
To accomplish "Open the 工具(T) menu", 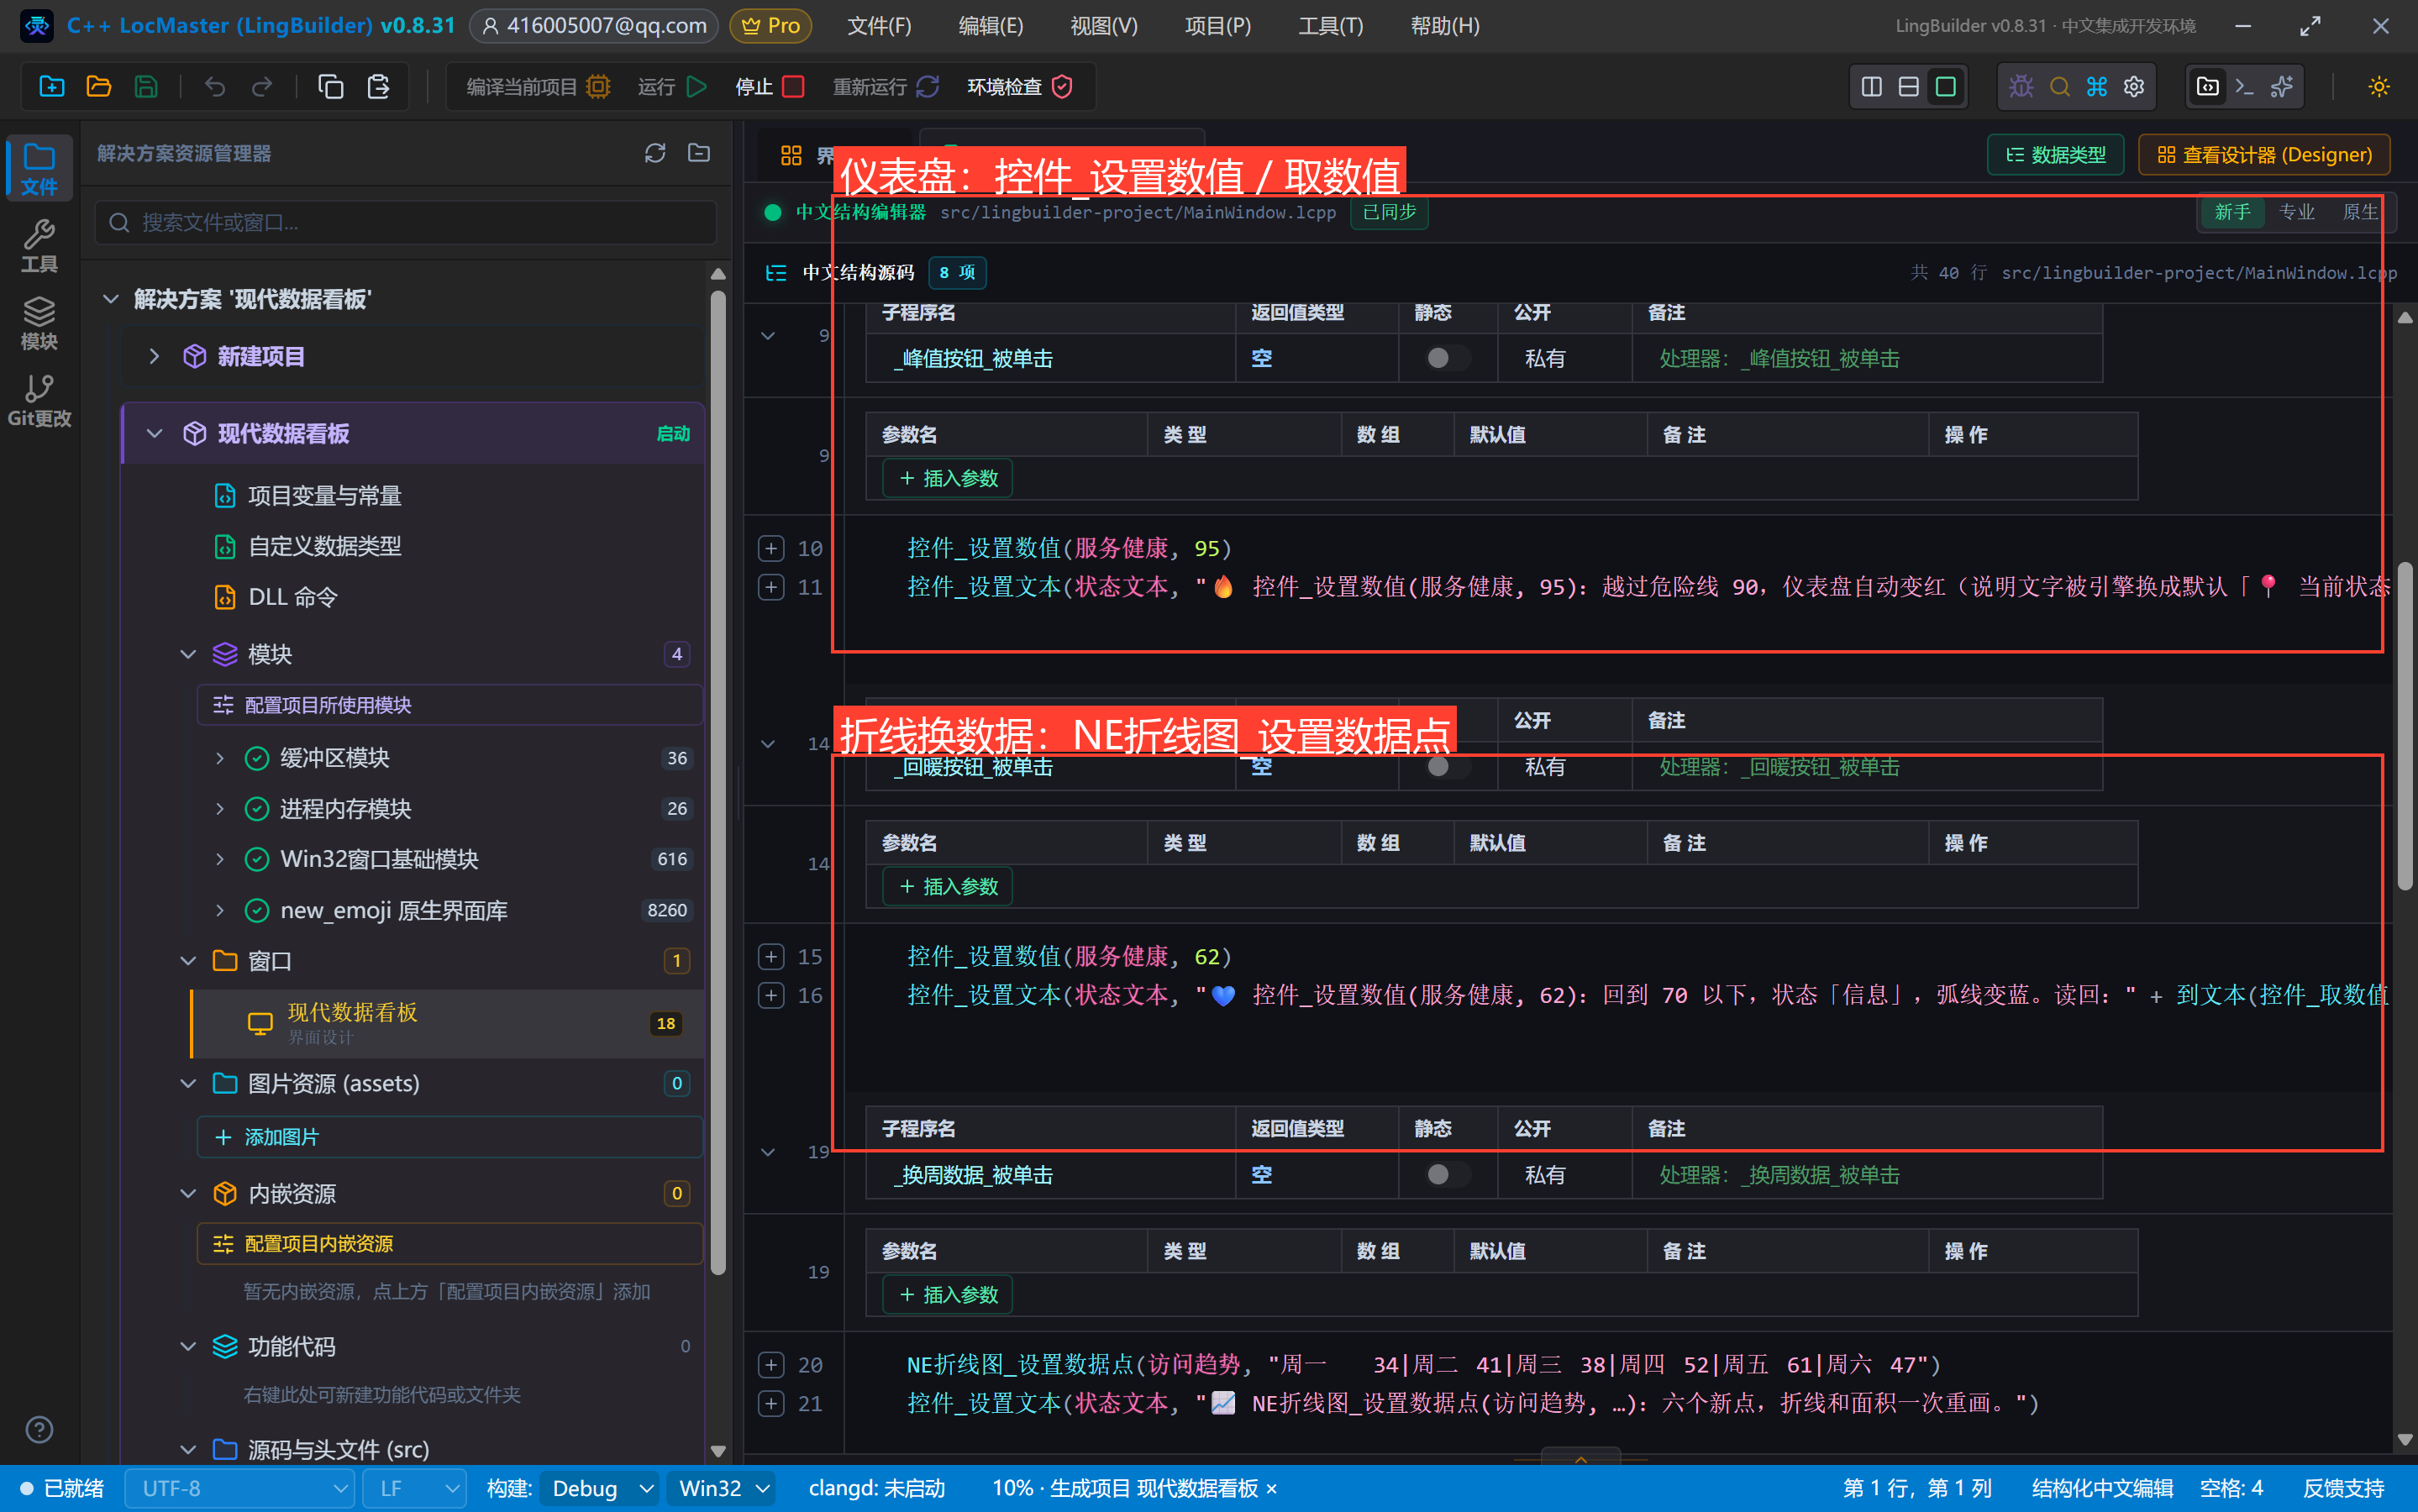I will [x=1331, y=26].
